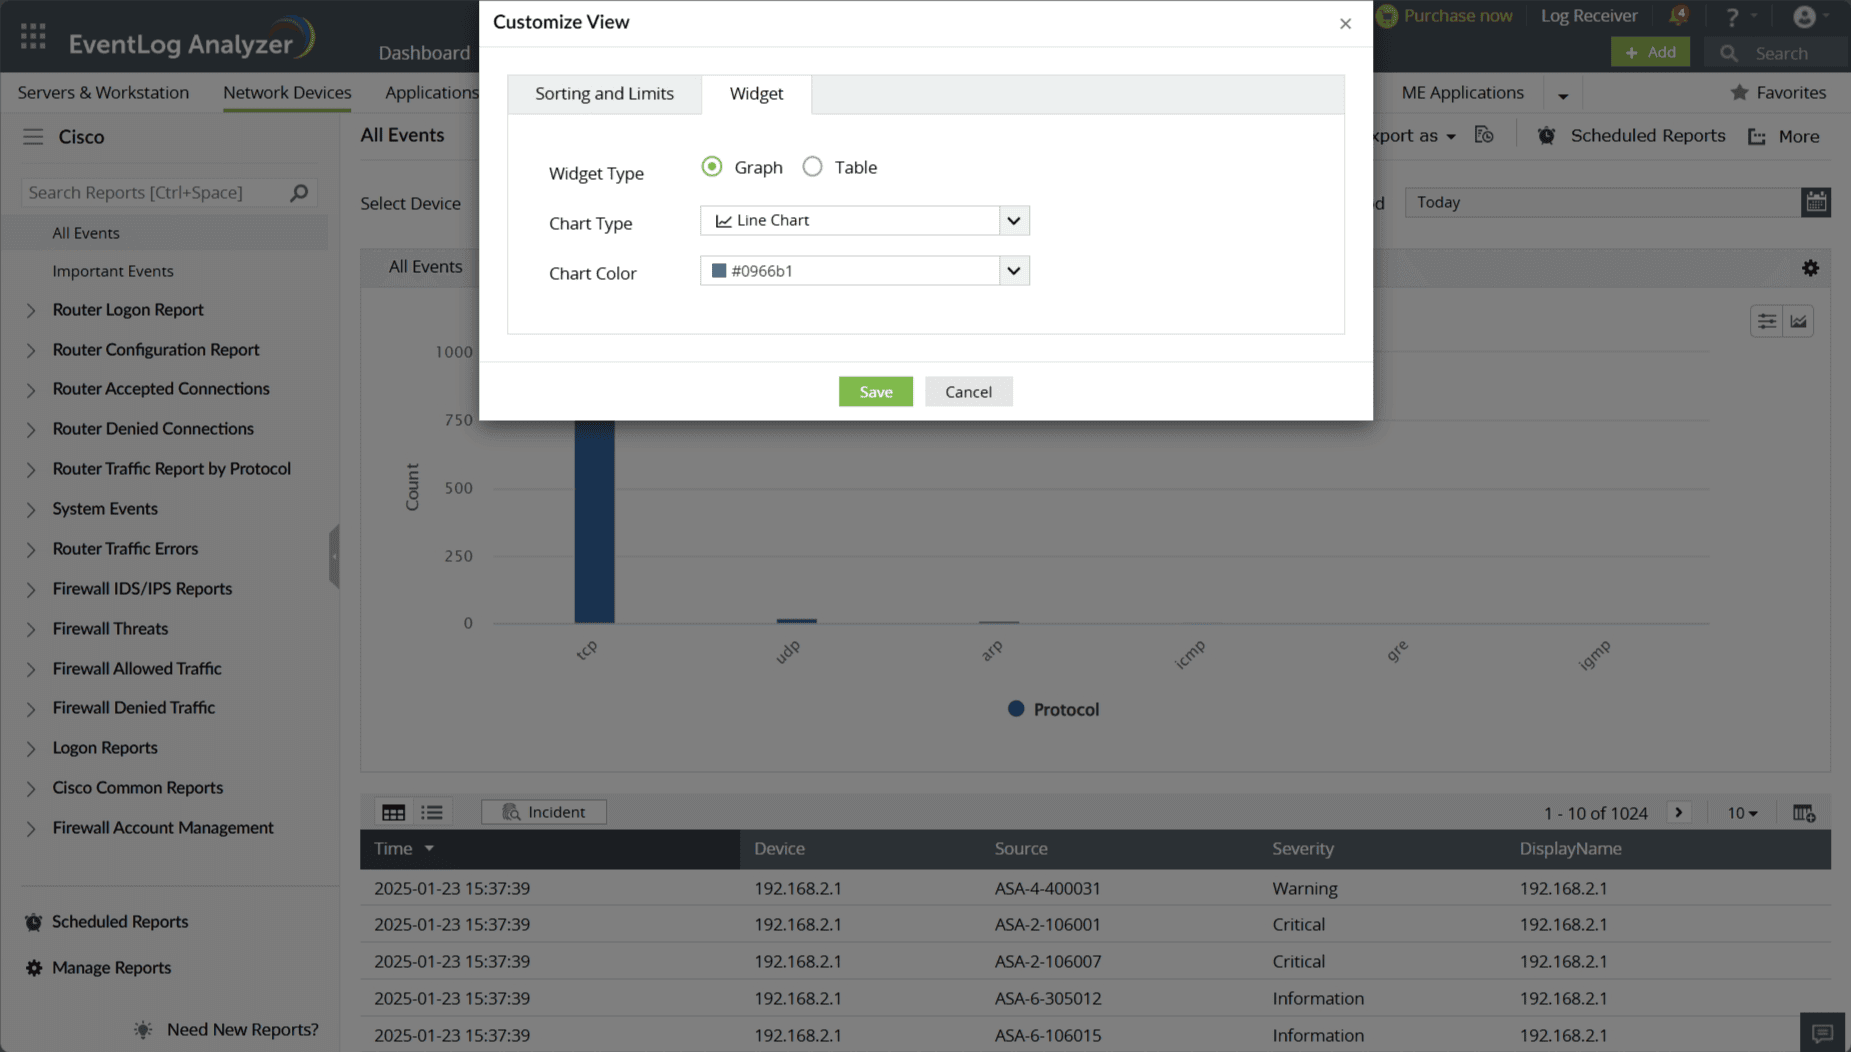The height and width of the screenshot is (1052, 1851).
Task: Open the notifications bell icon
Action: point(1678,16)
